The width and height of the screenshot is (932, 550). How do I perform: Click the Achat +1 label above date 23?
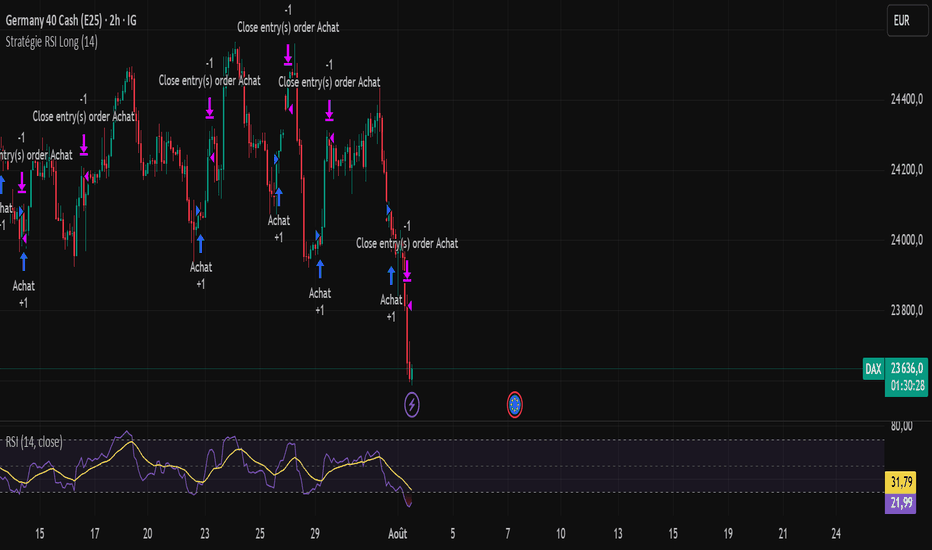coord(201,275)
